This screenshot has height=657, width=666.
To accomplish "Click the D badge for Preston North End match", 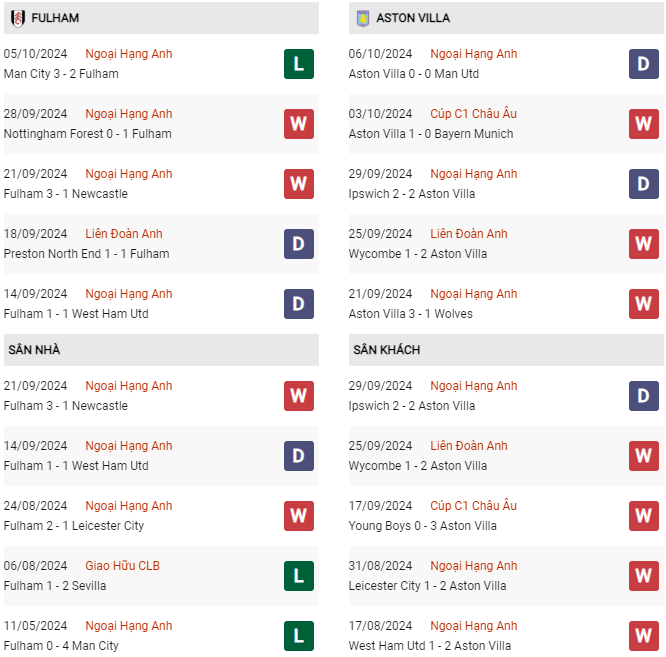I will tap(299, 244).
